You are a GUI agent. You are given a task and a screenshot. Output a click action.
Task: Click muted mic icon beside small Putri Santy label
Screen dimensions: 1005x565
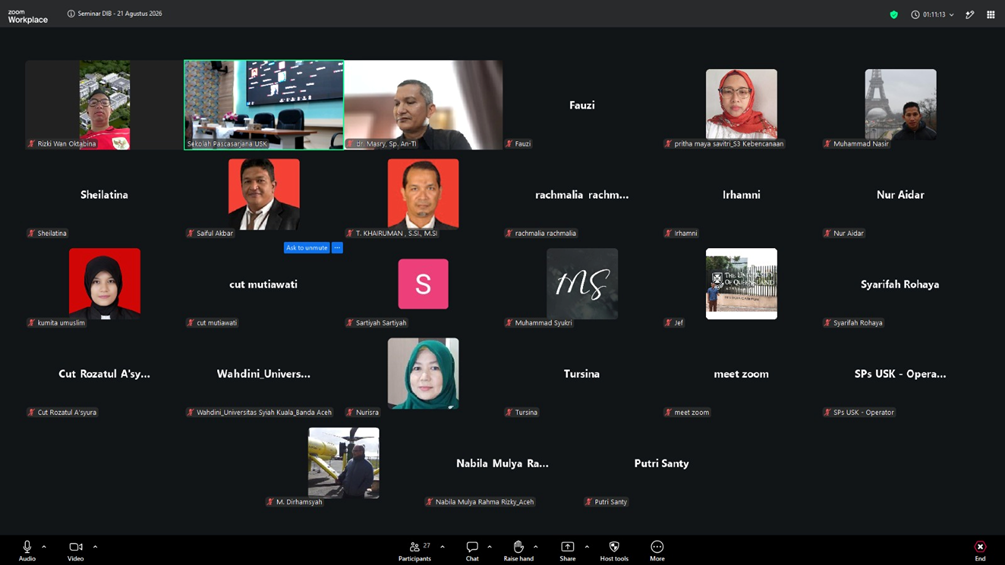pos(588,502)
